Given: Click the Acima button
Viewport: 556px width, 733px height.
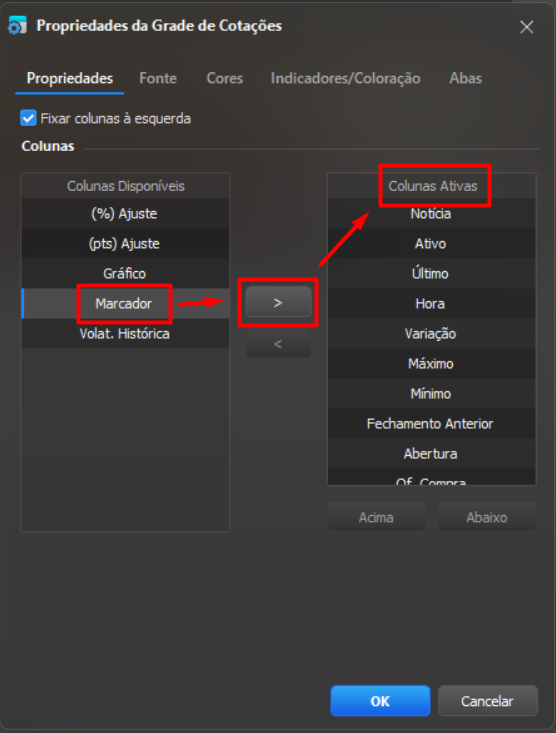Looking at the screenshot, I should tap(376, 517).
